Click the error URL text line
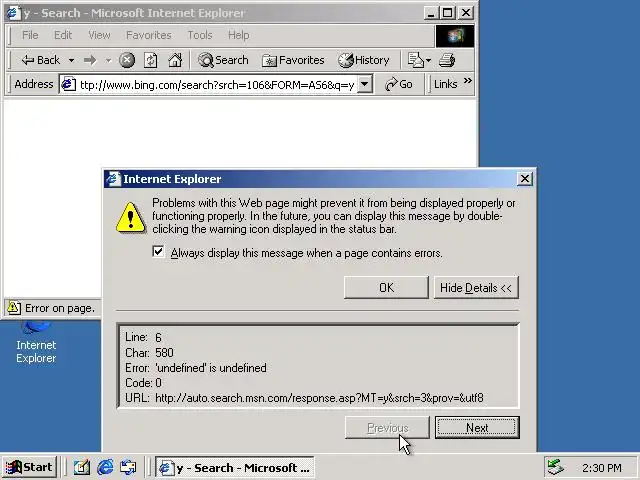Viewport: 640px width, 480px height. [304, 398]
